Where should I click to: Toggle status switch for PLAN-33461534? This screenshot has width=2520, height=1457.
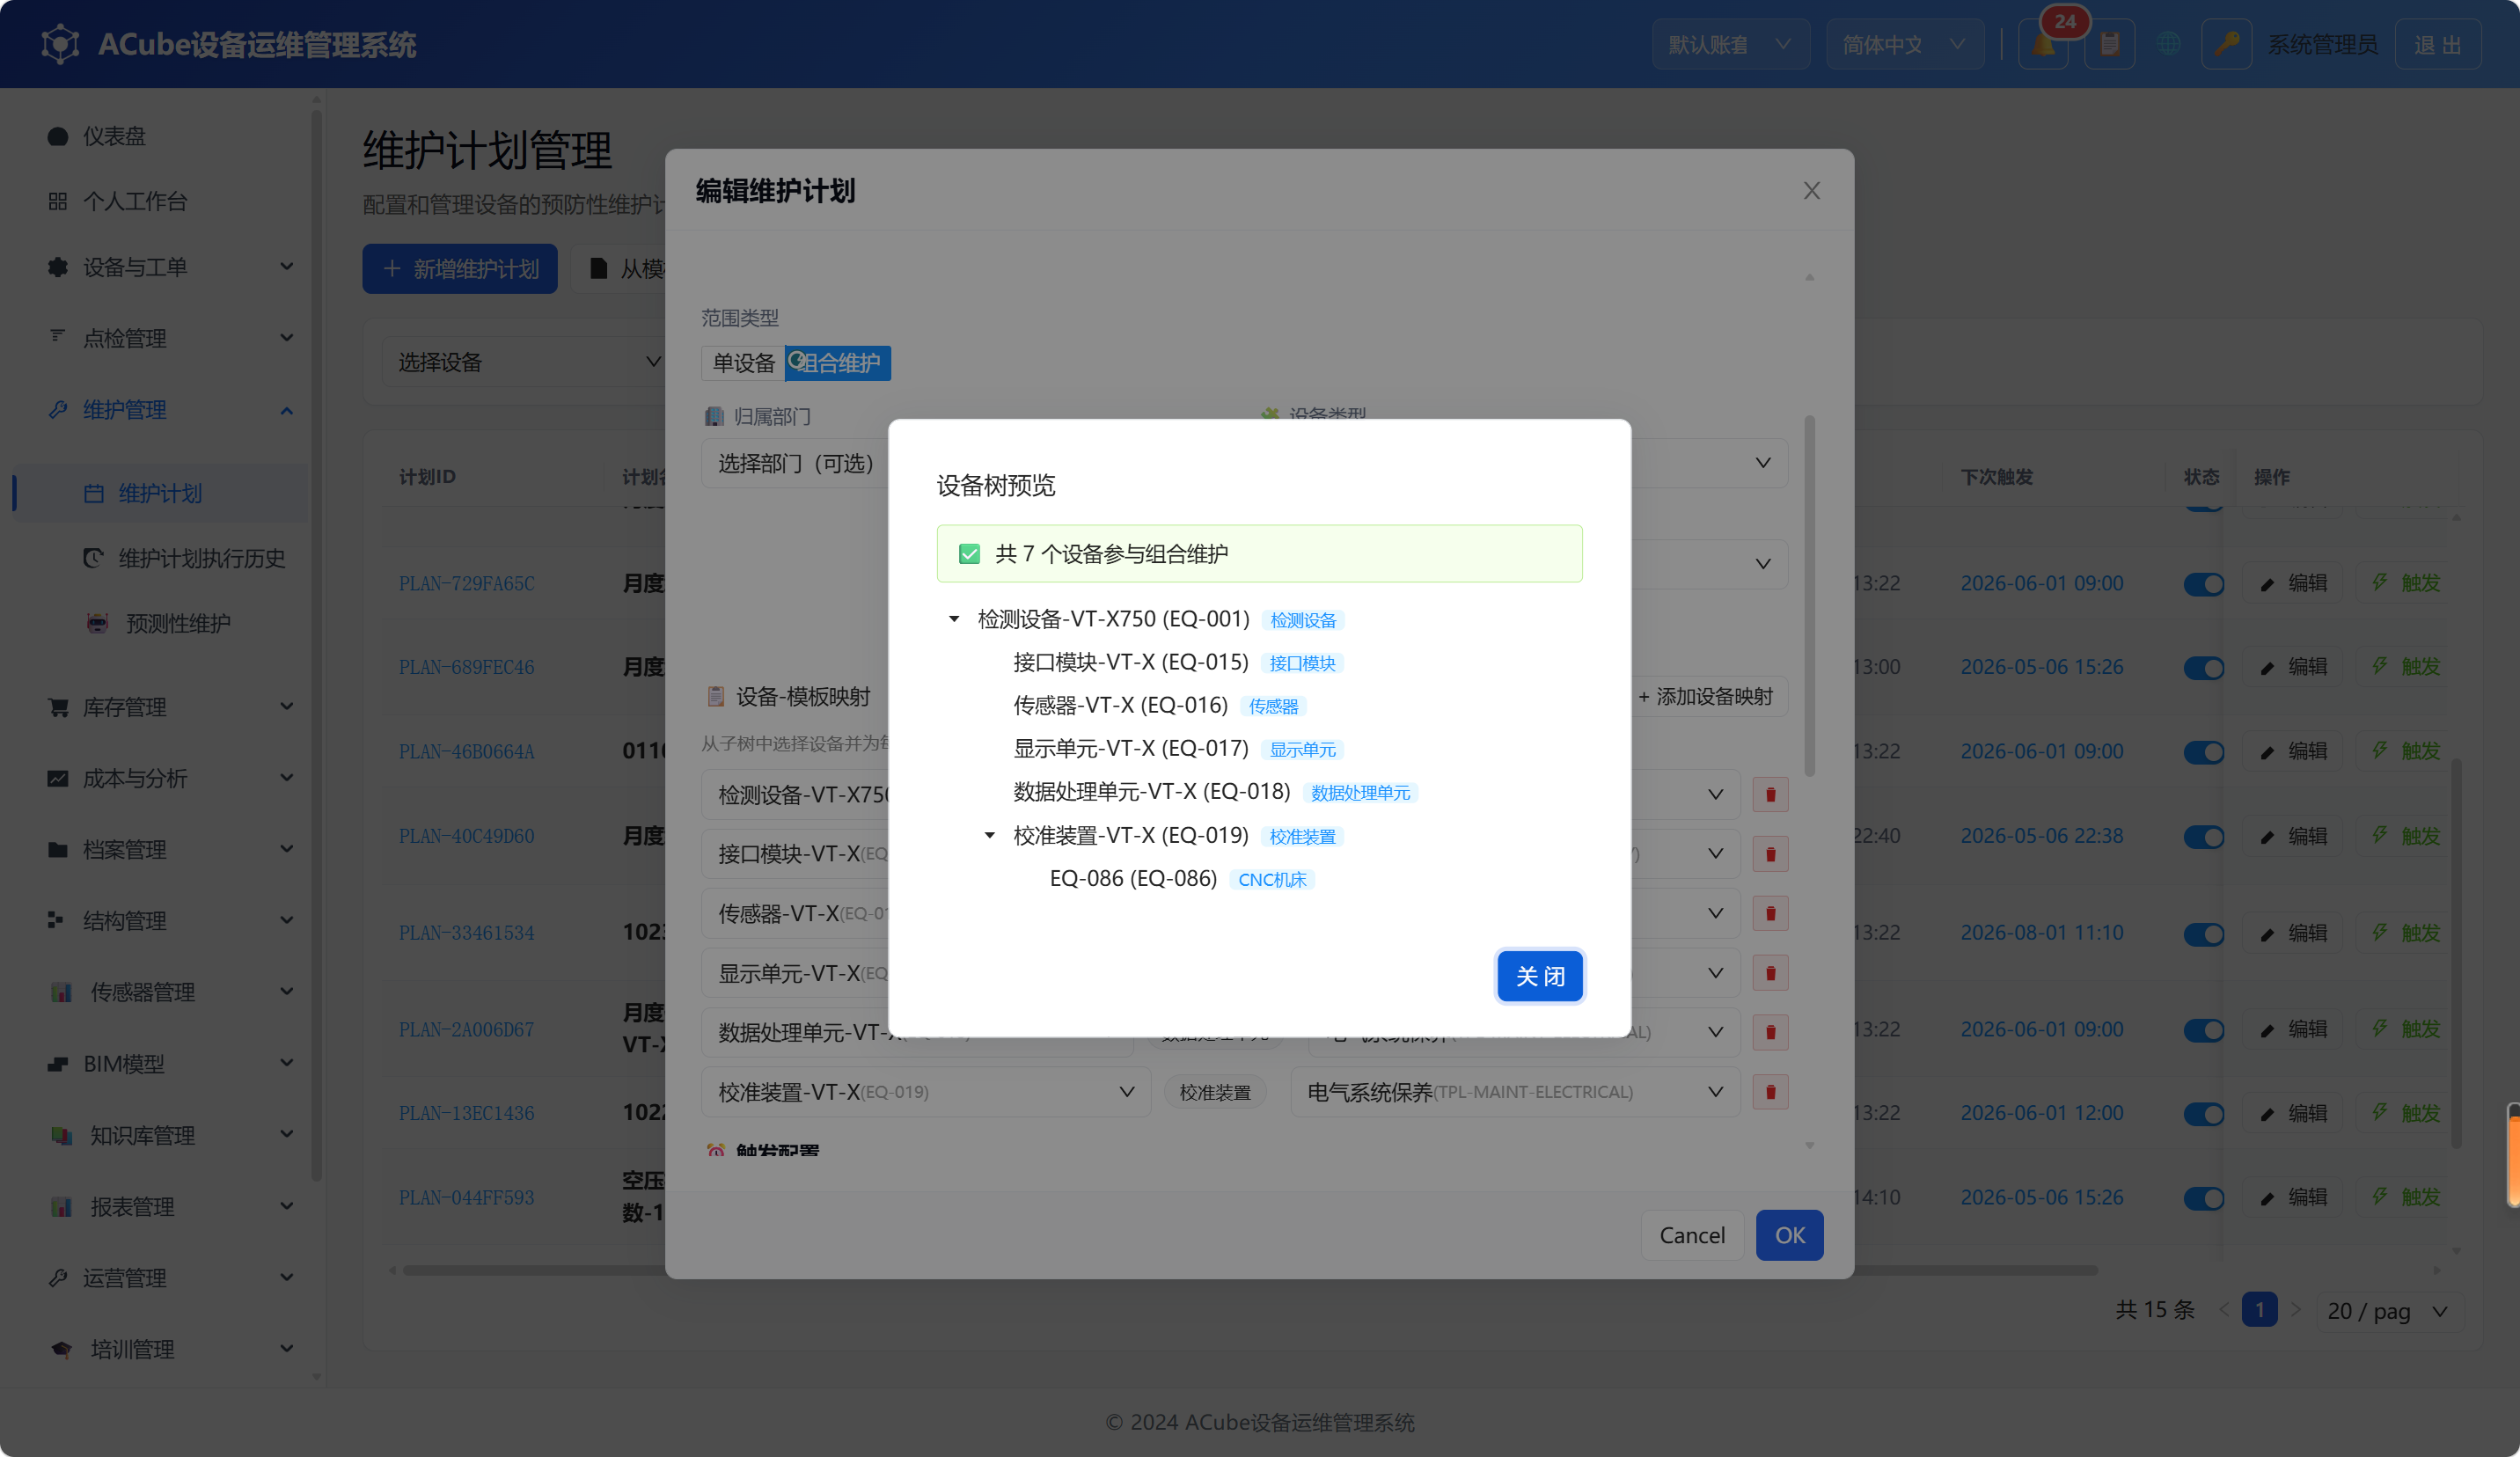pyautogui.click(x=2204, y=934)
